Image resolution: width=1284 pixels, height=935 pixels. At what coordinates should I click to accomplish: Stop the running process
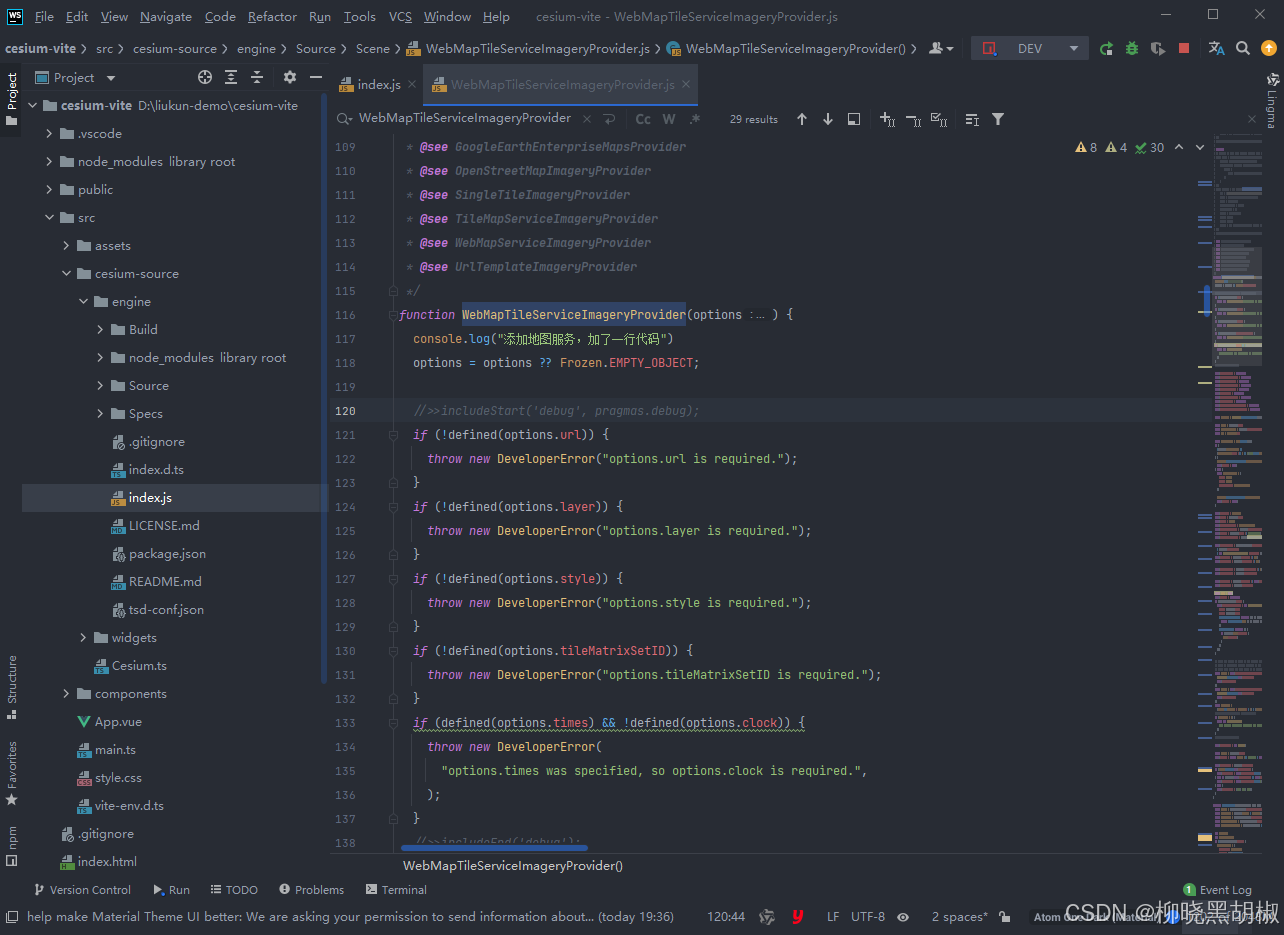[1184, 48]
